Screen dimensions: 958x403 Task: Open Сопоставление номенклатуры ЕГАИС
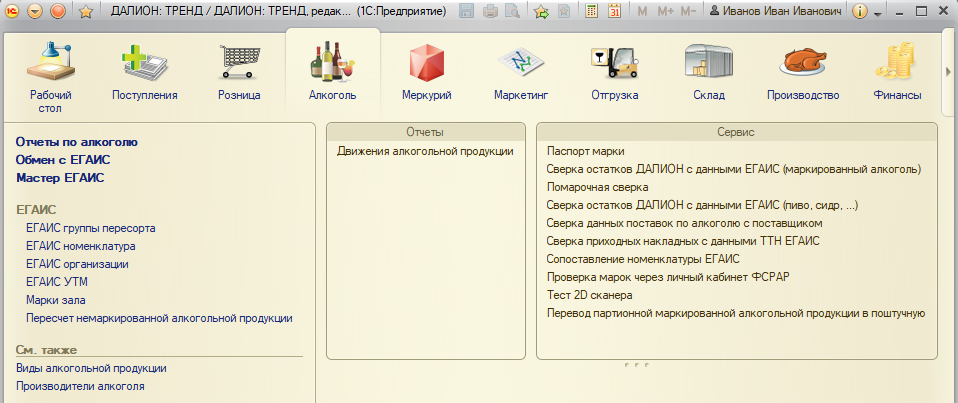click(x=643, y=258)
